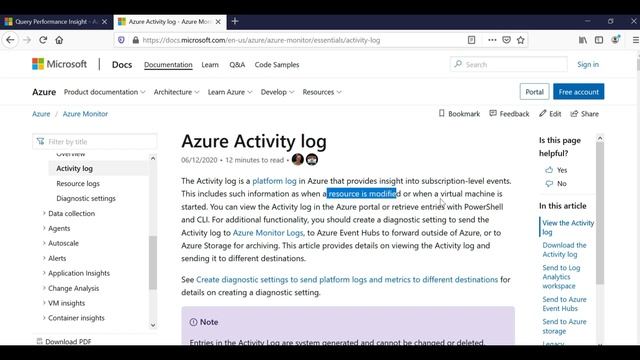
Task: Expand VM insights tree node
Action: [44, 303]
